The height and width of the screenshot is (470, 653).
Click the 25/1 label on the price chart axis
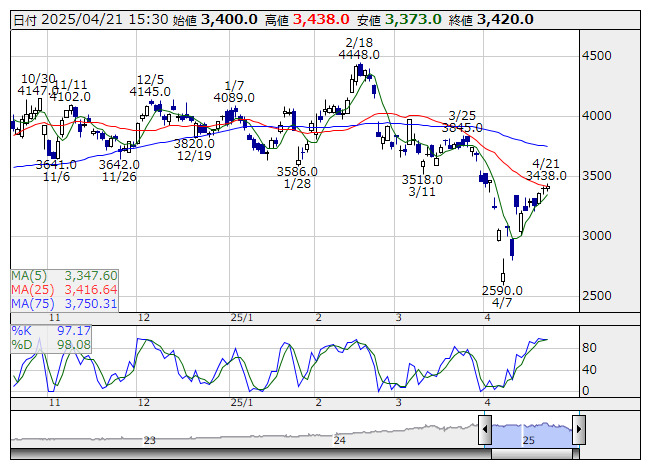pos(242,318)
